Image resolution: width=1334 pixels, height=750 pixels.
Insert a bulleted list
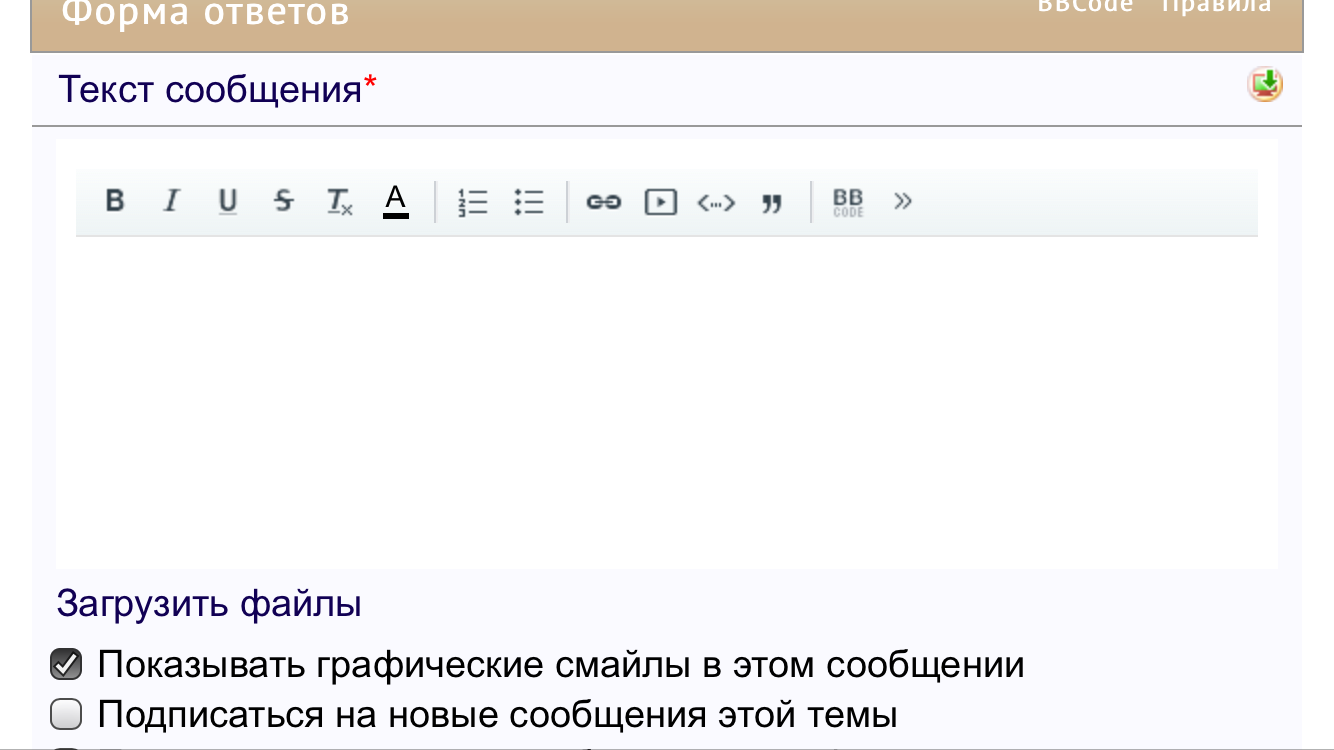pos(528,202)
